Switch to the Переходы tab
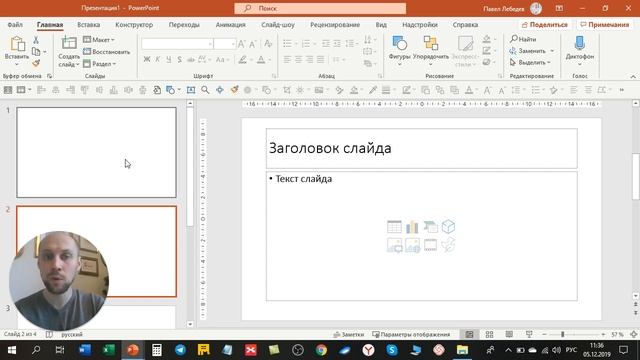Viewport: 640px width, 360px height. pos(184,24)
